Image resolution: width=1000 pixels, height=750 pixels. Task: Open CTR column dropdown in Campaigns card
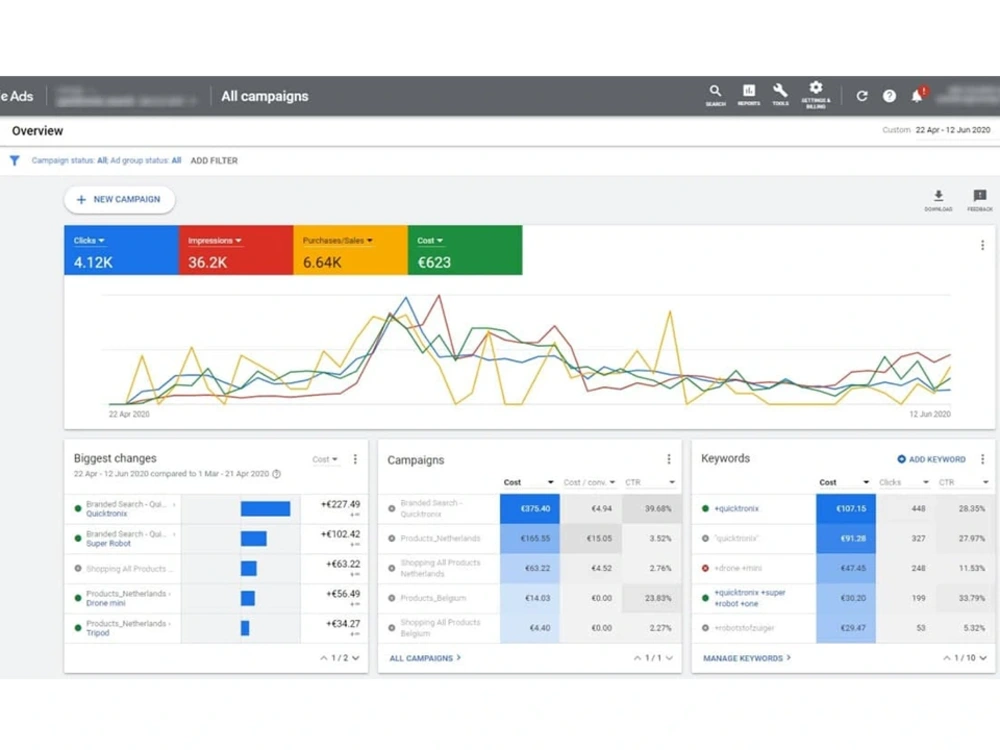pos(650,482)
